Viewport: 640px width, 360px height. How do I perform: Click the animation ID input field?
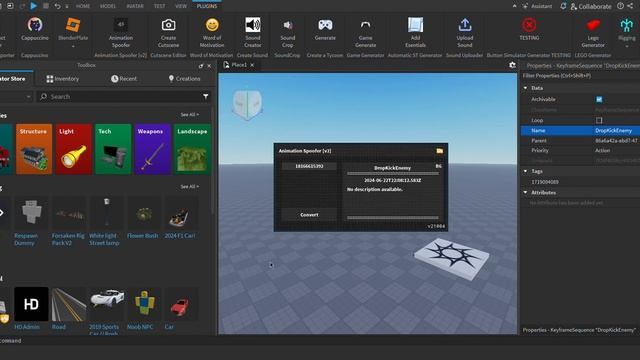coord(309,166)
